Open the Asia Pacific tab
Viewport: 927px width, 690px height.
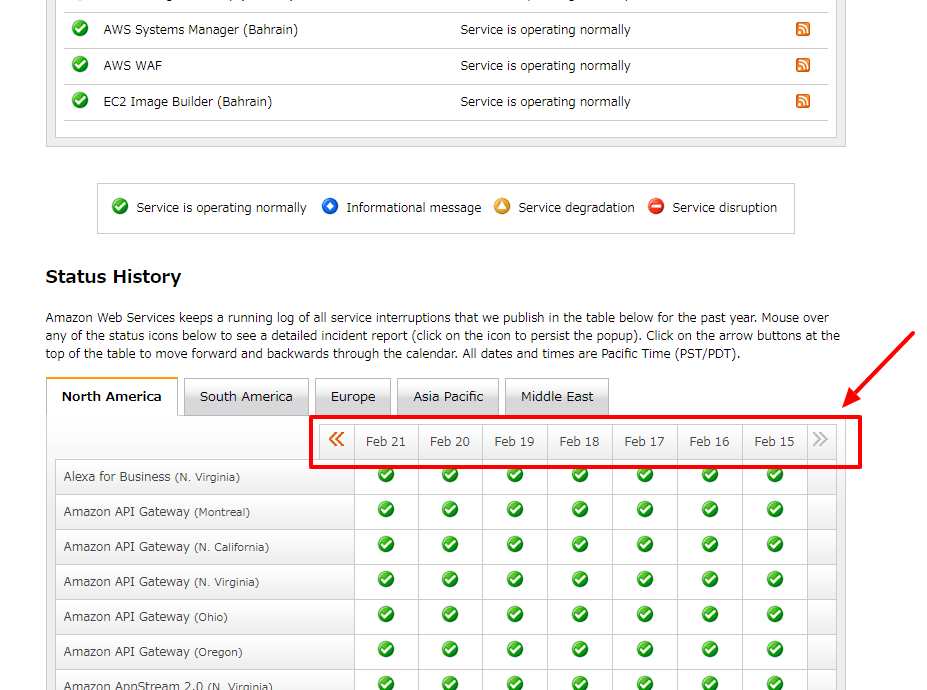(x=448, y=397)
